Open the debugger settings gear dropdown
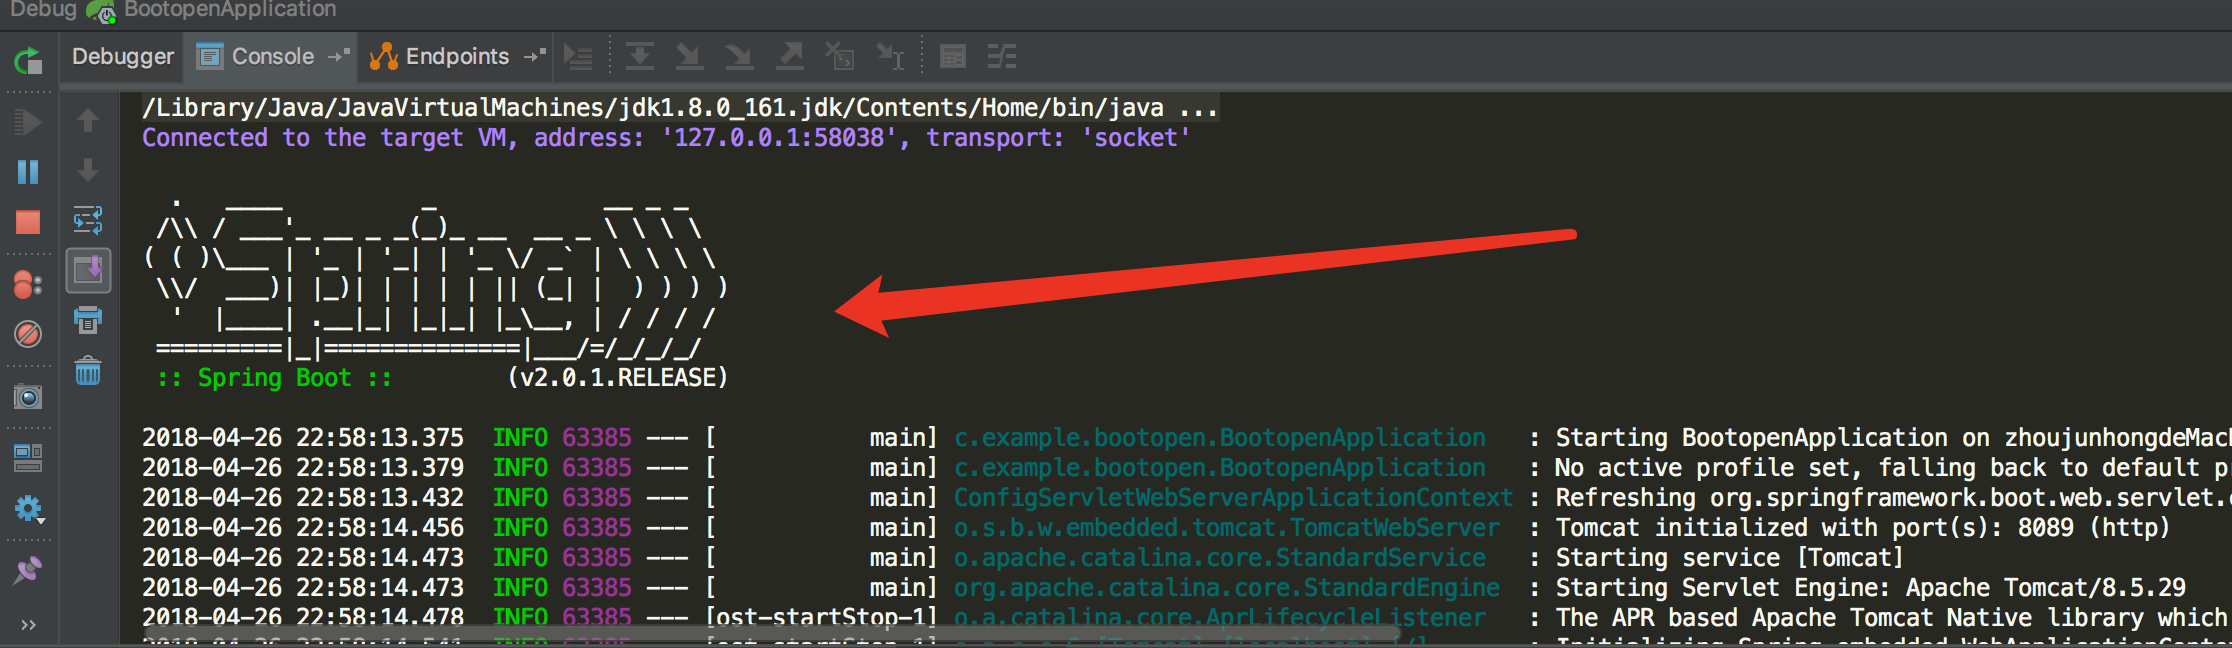The image size is (2232, 648). [28, 509]
